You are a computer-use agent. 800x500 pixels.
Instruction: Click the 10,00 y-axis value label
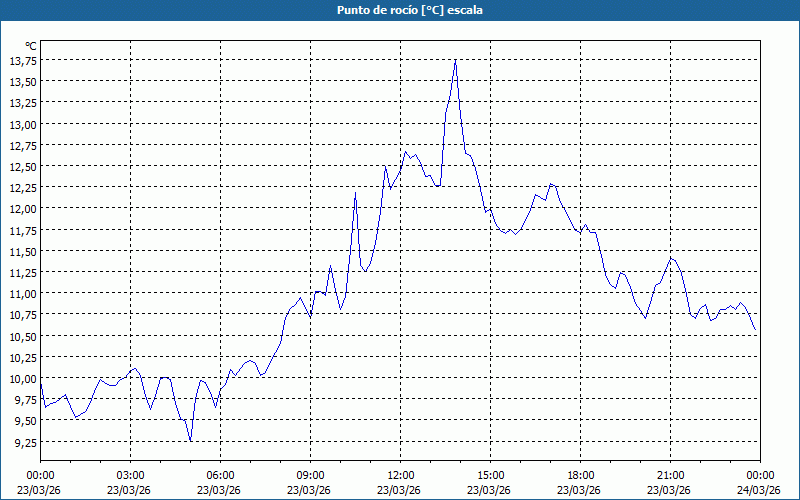(x=23, y=379)
